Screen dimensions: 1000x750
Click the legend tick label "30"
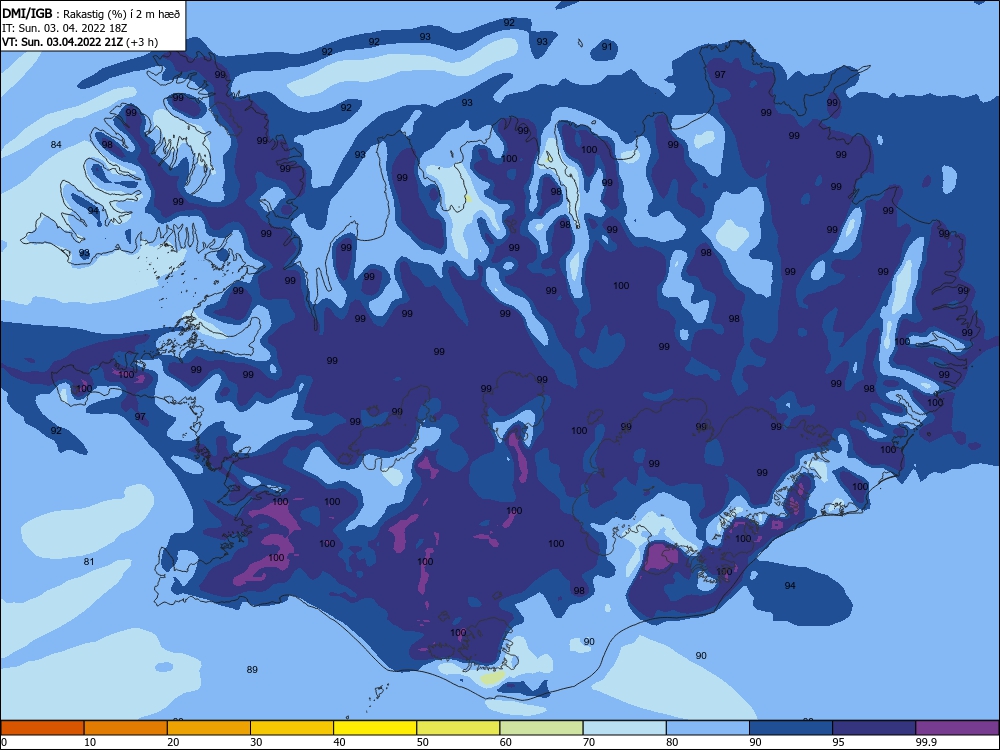[256, 742]
